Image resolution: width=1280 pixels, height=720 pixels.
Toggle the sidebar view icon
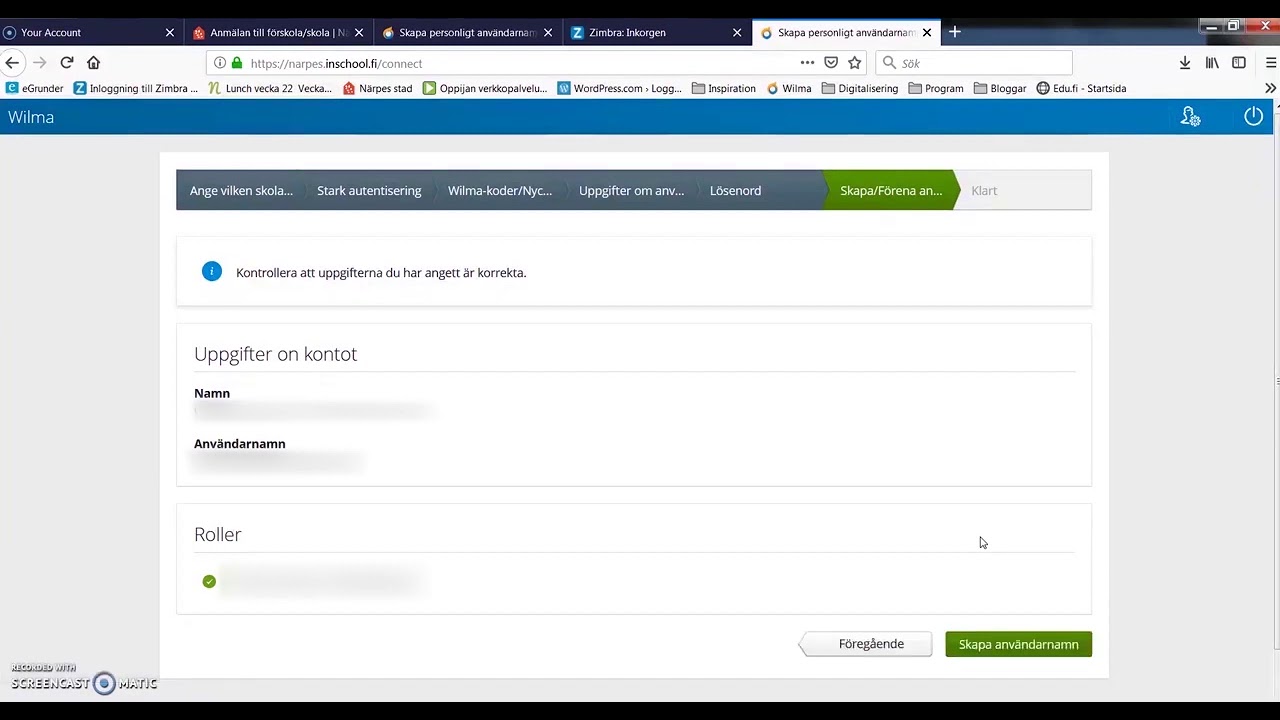[x=1239, y=63]
